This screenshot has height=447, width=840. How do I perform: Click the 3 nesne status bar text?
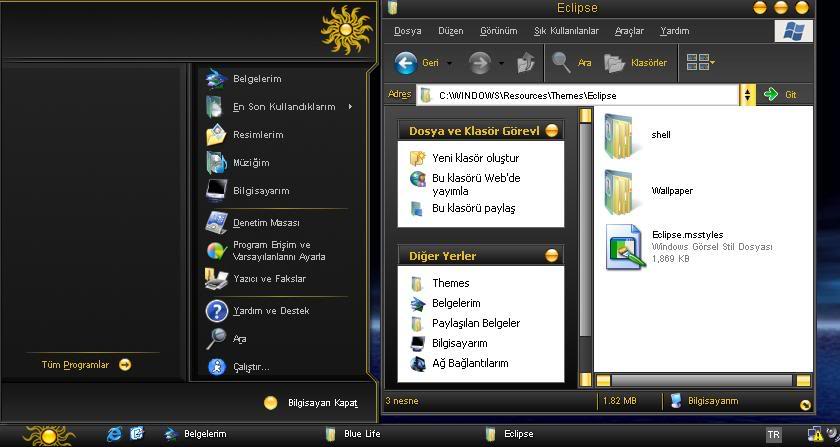pyautogui.click(x=402, y=401)
